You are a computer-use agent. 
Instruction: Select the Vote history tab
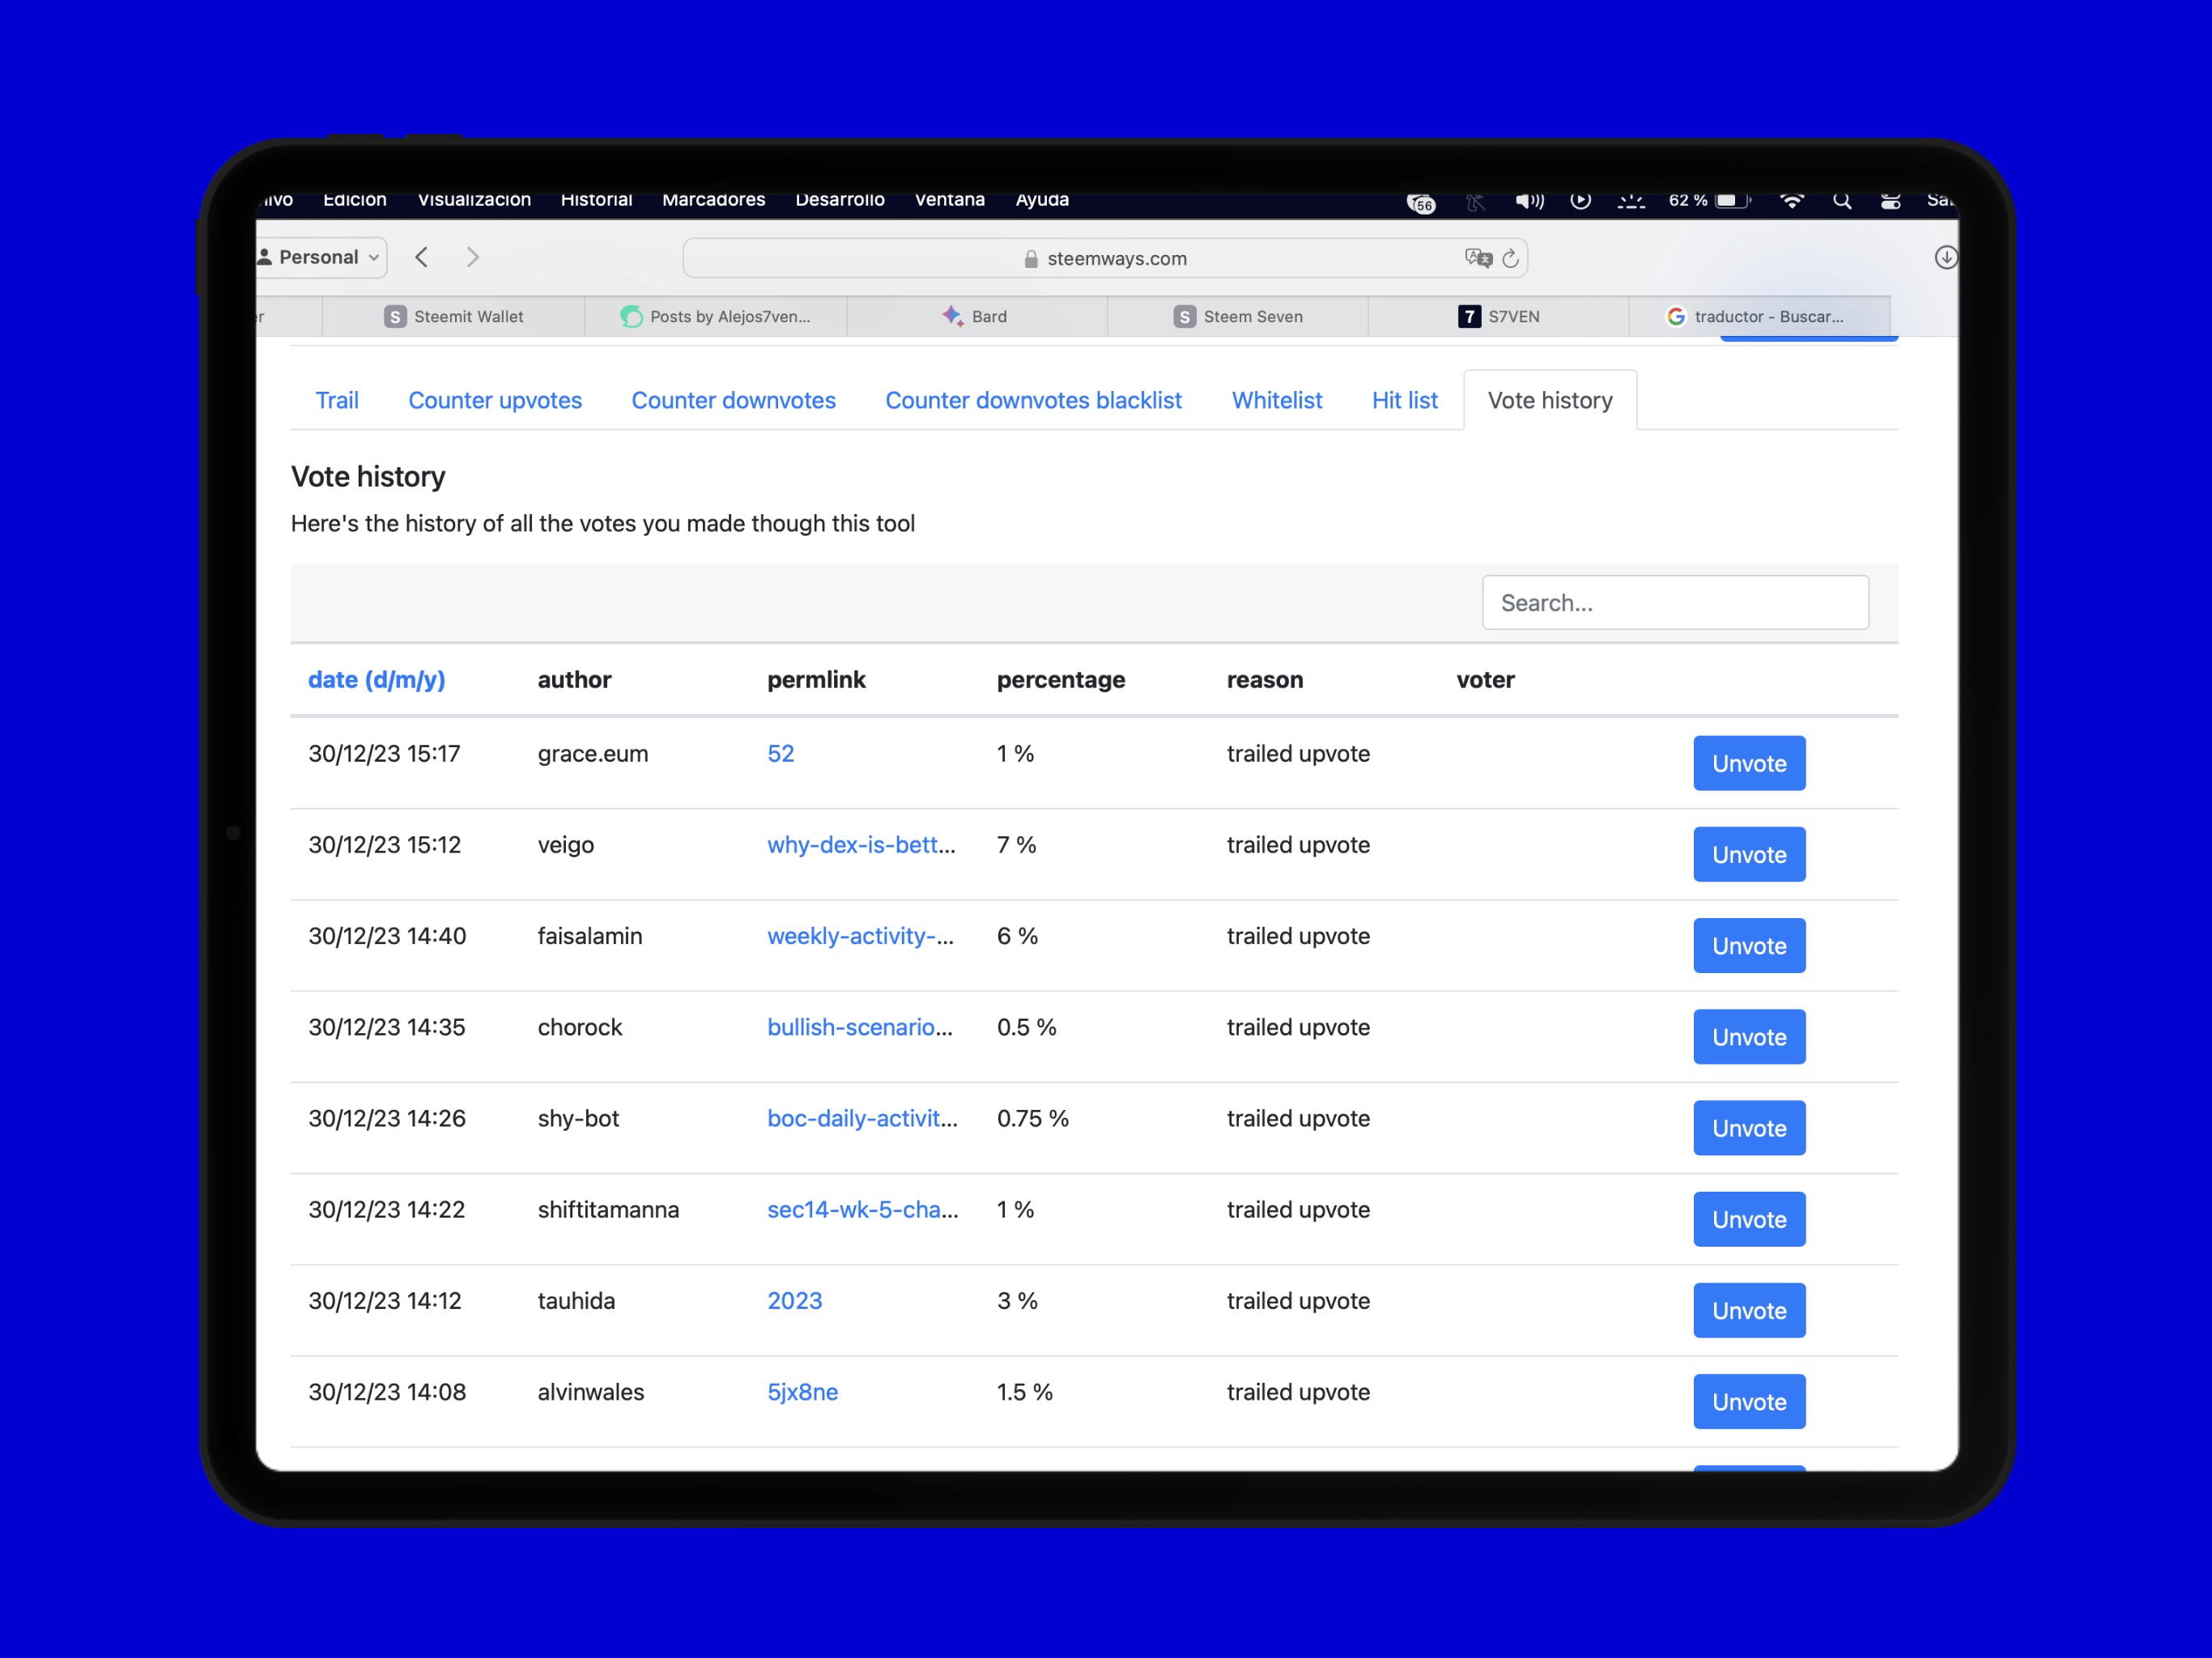1550,400
